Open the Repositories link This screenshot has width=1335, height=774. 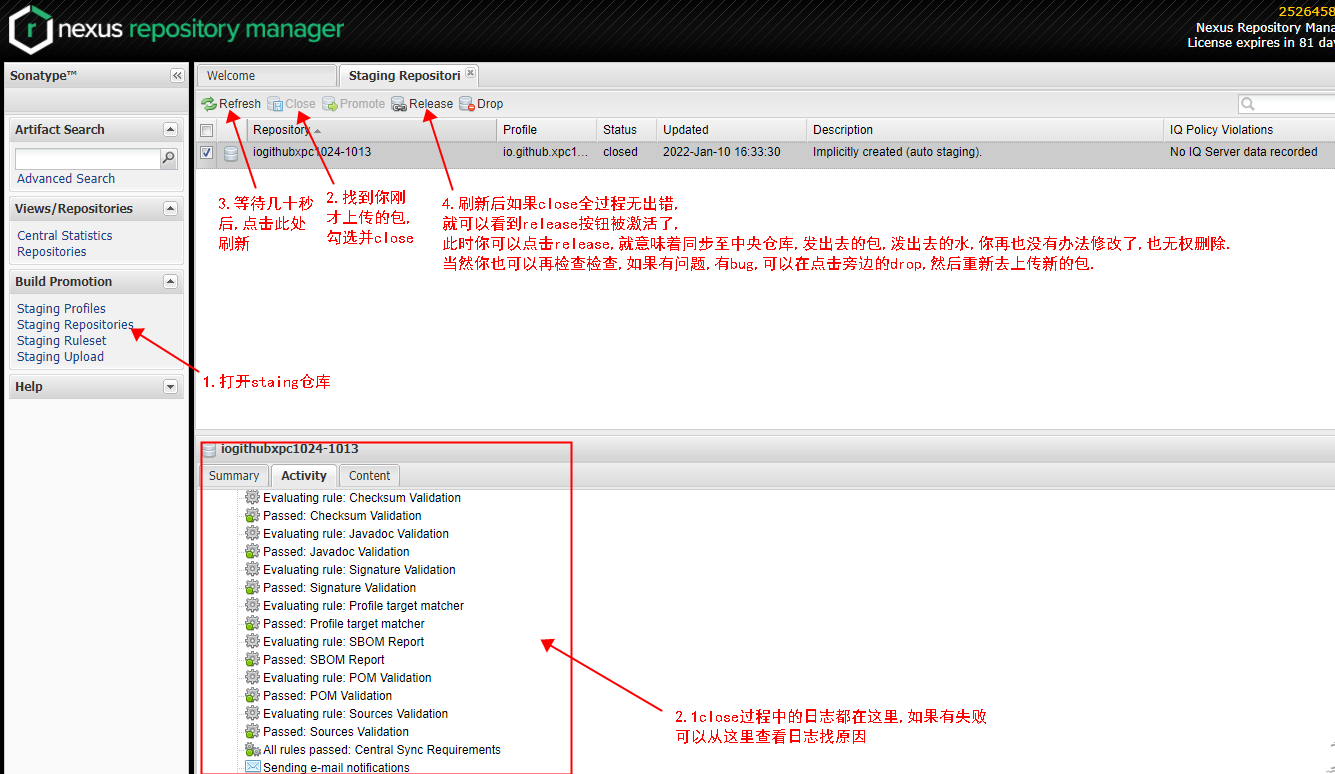[x=52, y=252]
